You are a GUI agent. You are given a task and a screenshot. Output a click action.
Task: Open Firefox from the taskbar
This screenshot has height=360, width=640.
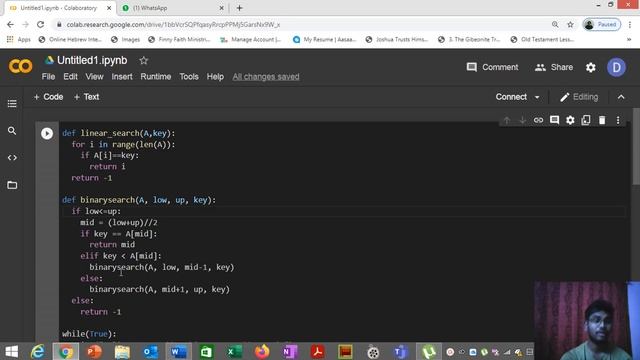point(262,351)
